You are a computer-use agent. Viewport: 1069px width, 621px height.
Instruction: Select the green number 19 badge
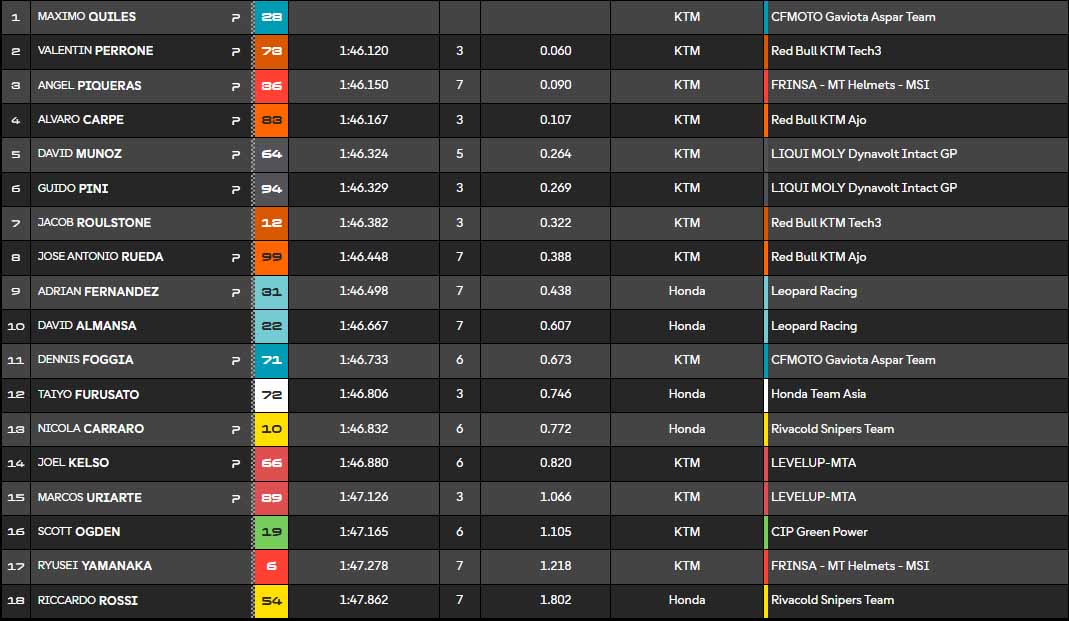(271, 532)
